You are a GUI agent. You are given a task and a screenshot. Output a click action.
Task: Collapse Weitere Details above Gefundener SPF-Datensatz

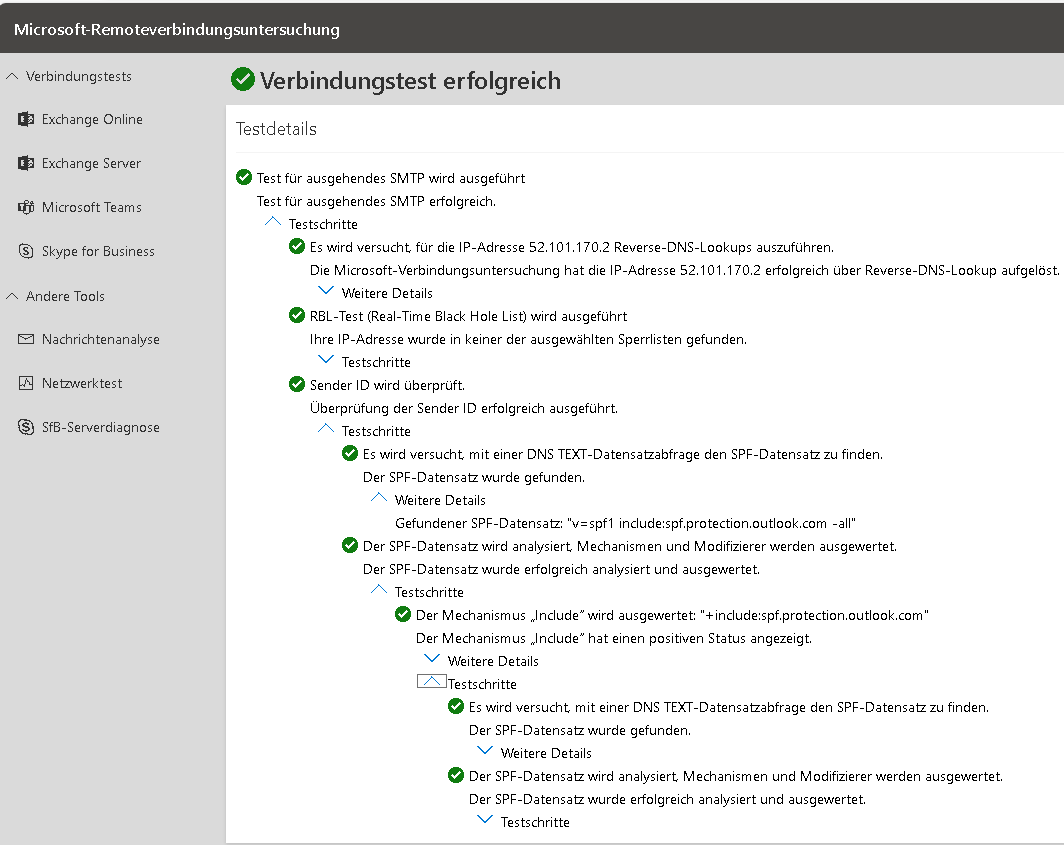(x=379, y=498)
